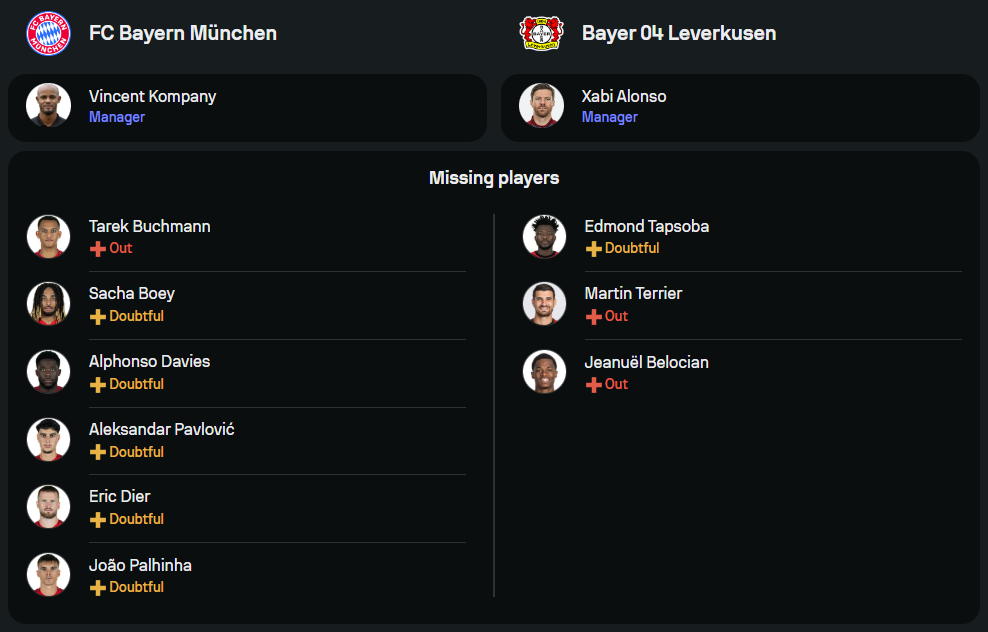
Task: Click the Doubtful icon under João Palhinha
Action: 98,587
